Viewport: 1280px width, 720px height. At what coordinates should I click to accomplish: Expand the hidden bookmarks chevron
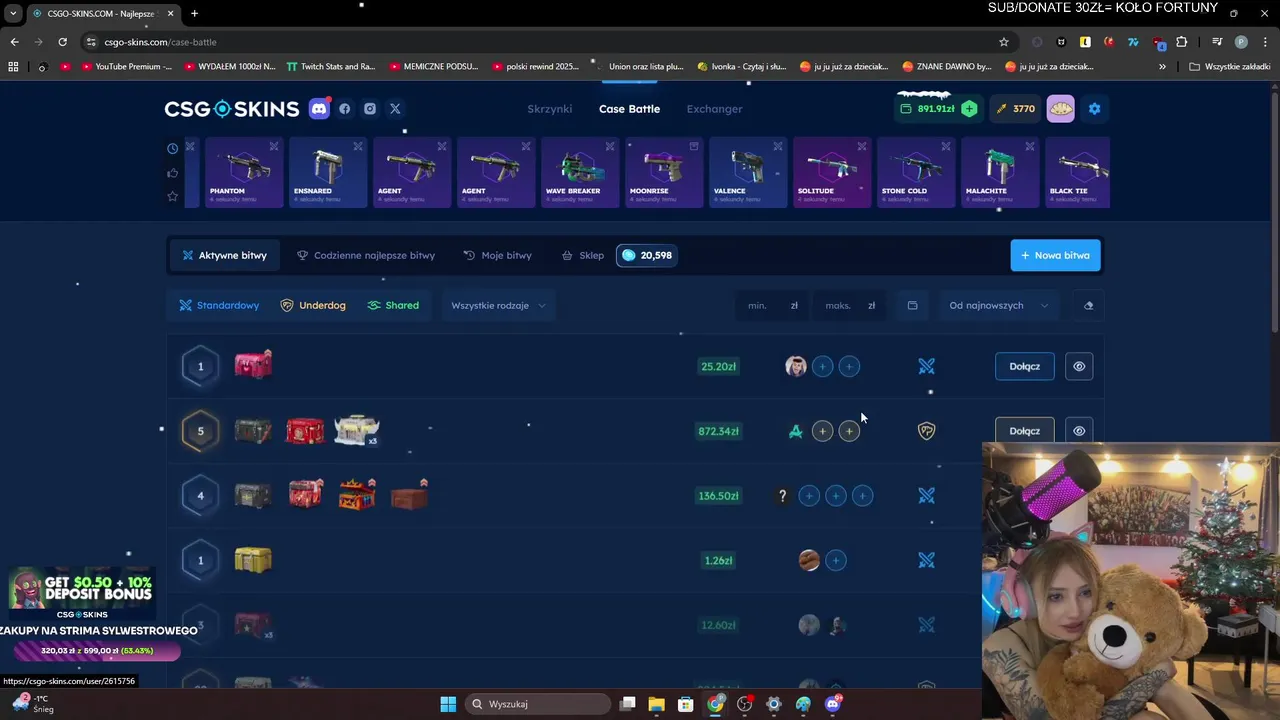pos(1162,67)
